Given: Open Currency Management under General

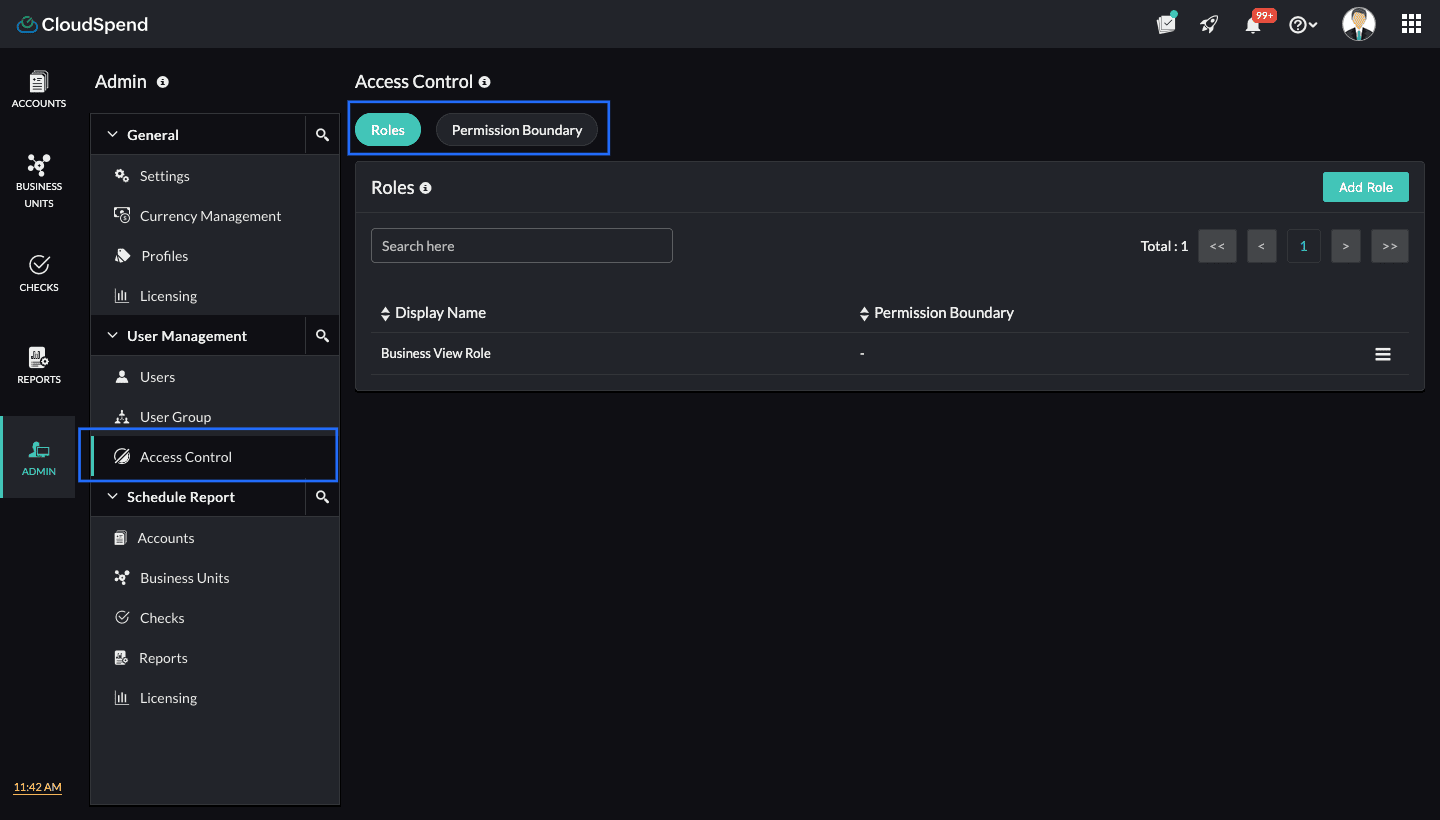Looking at the screenshot, I should [210, 216].
